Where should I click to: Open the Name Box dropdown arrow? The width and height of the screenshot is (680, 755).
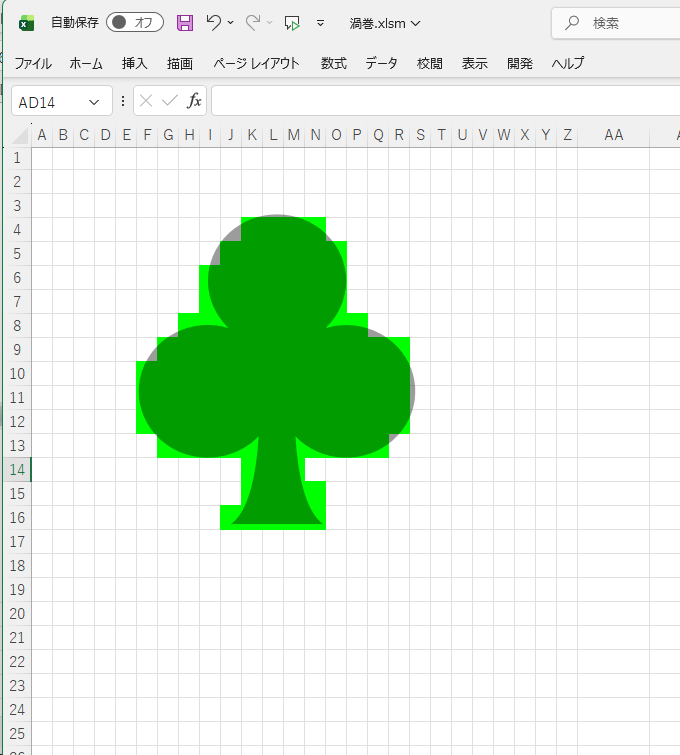(94, 102)
